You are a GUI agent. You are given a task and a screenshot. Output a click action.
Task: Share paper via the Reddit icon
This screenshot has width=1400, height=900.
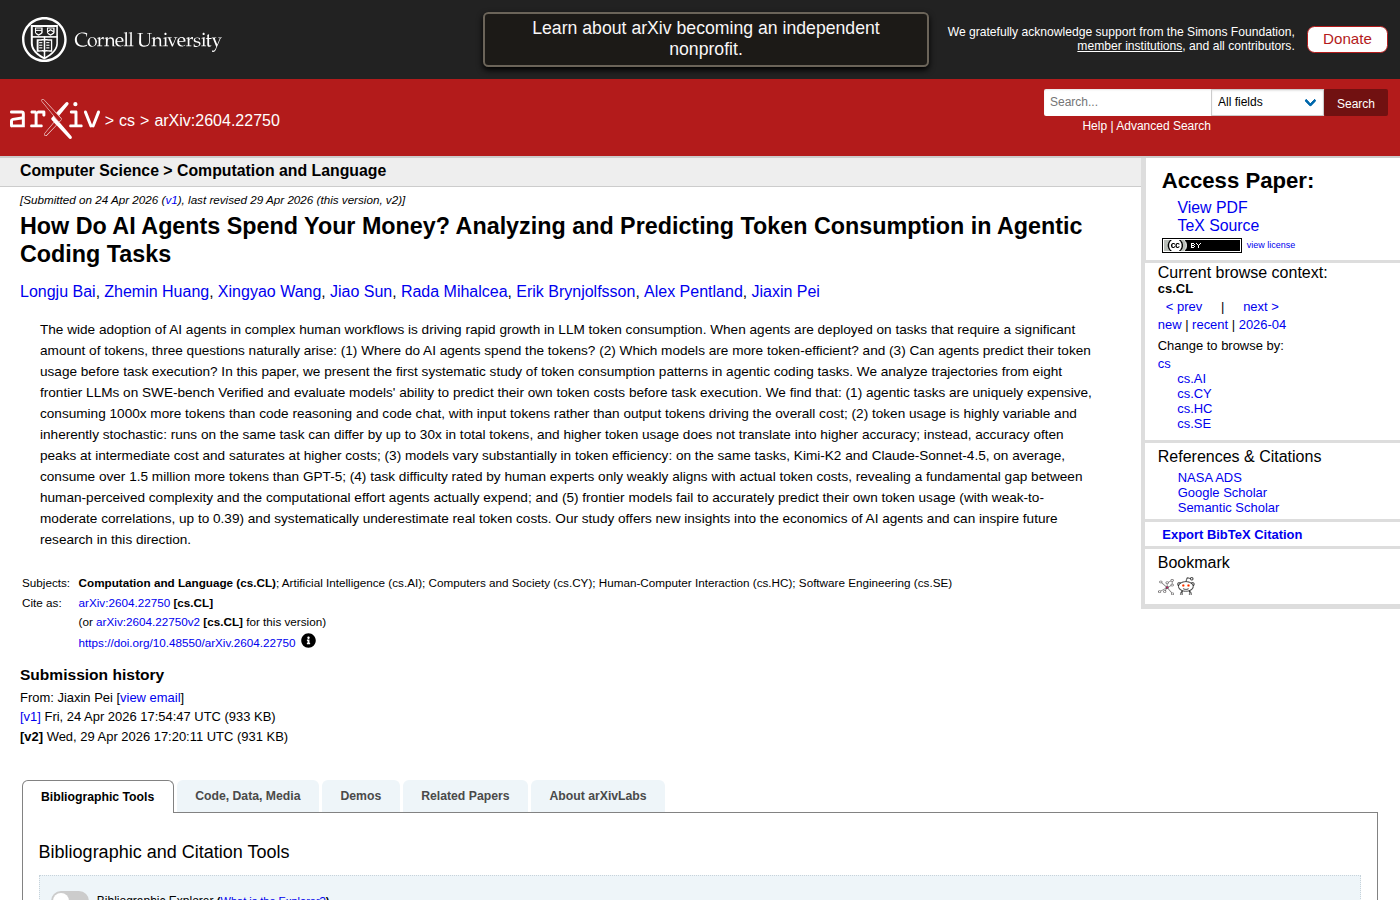[x=1186, y=587]
